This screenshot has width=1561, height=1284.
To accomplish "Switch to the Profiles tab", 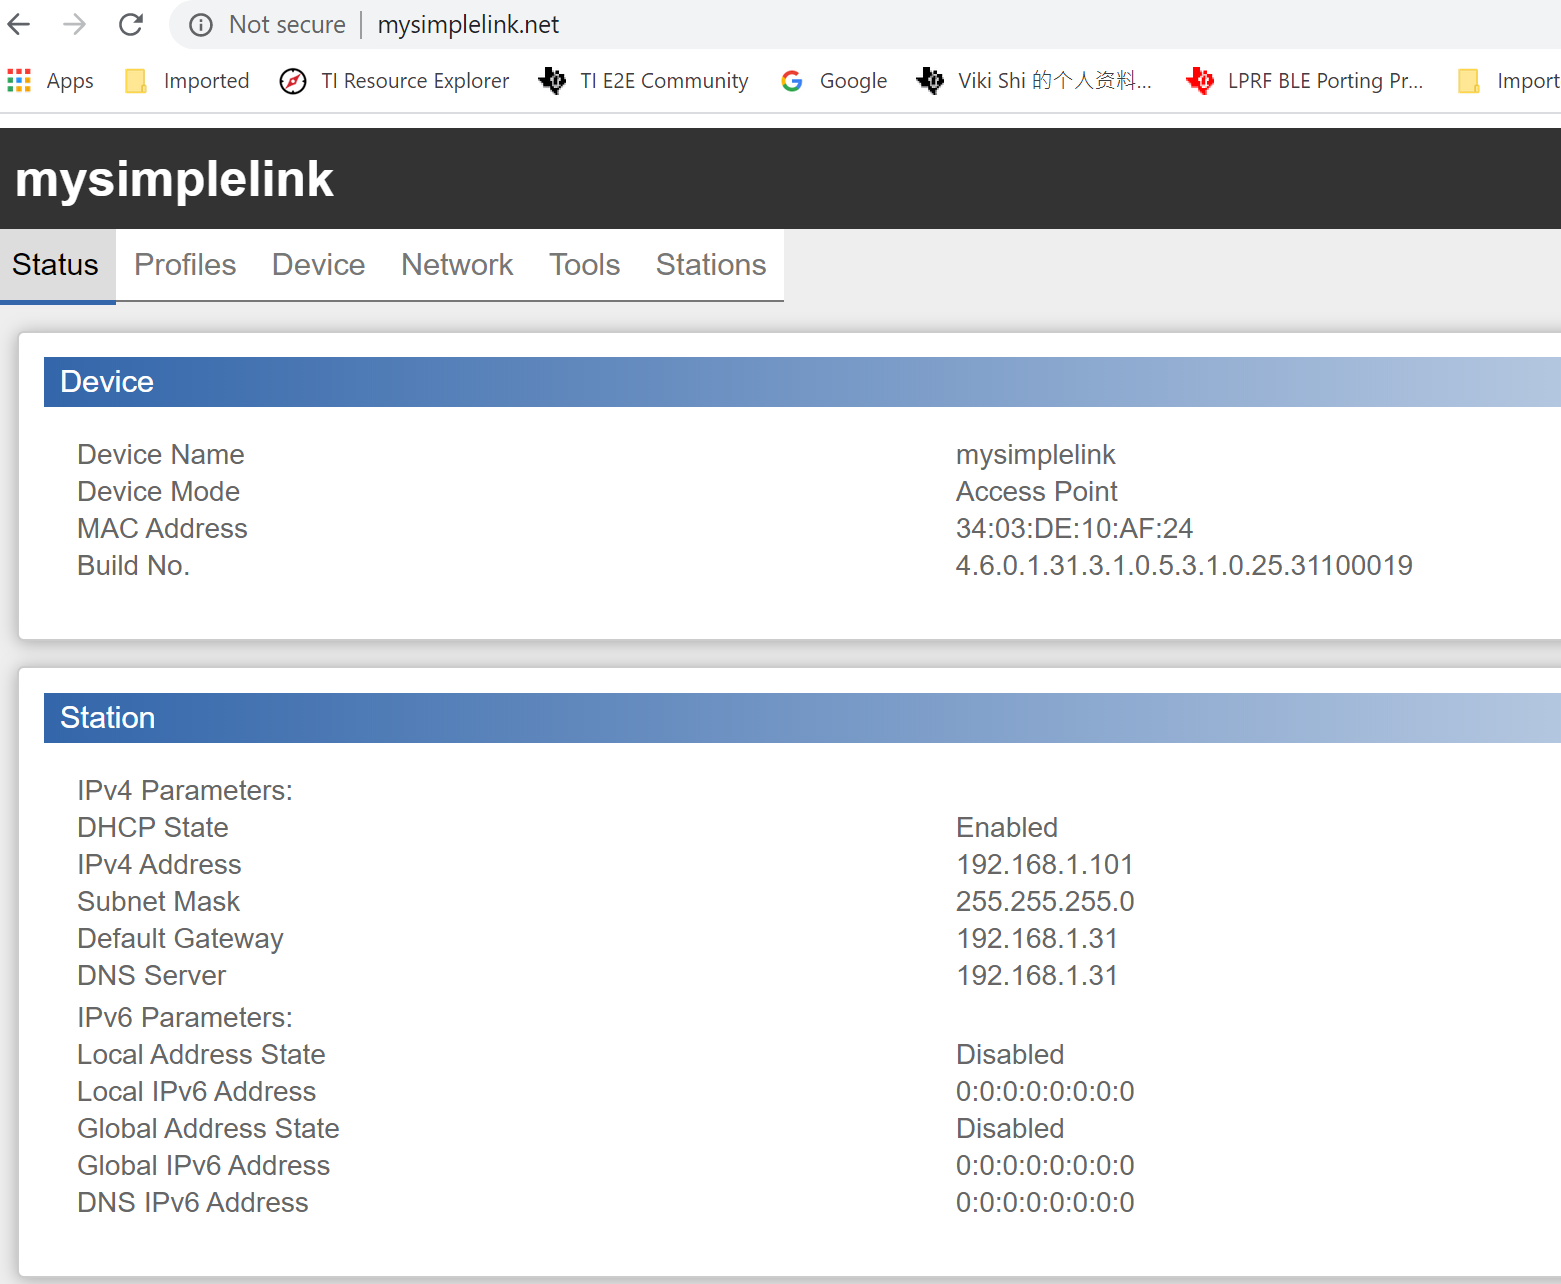I will click(185, 265).
